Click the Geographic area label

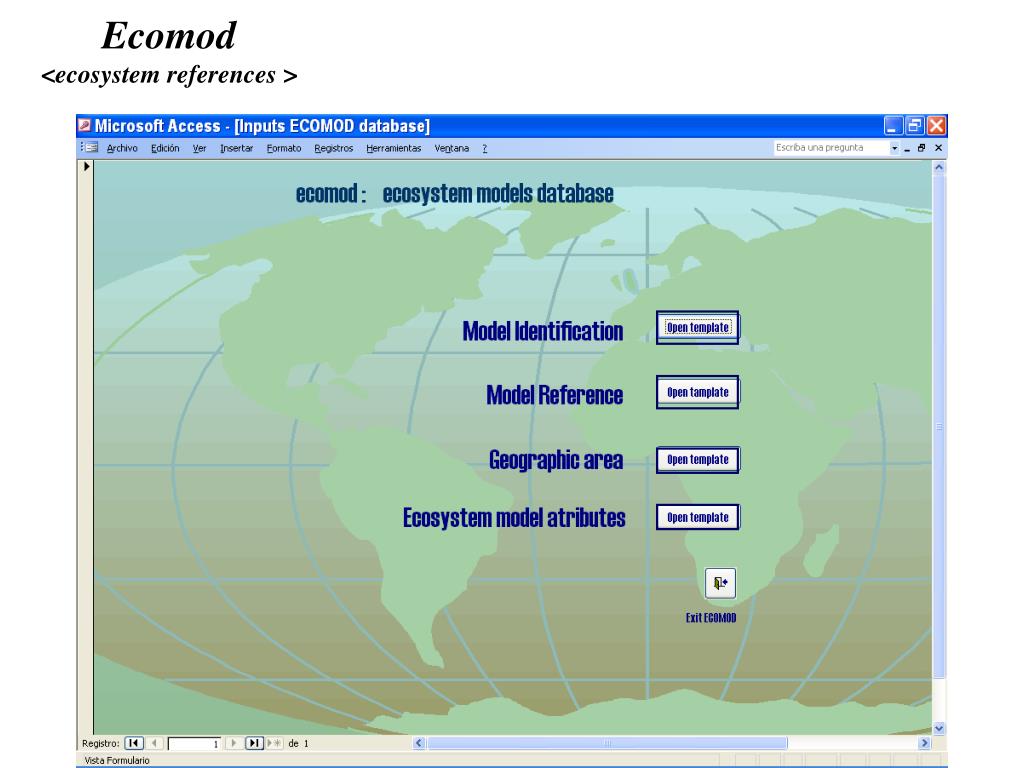tap(556, 460)
